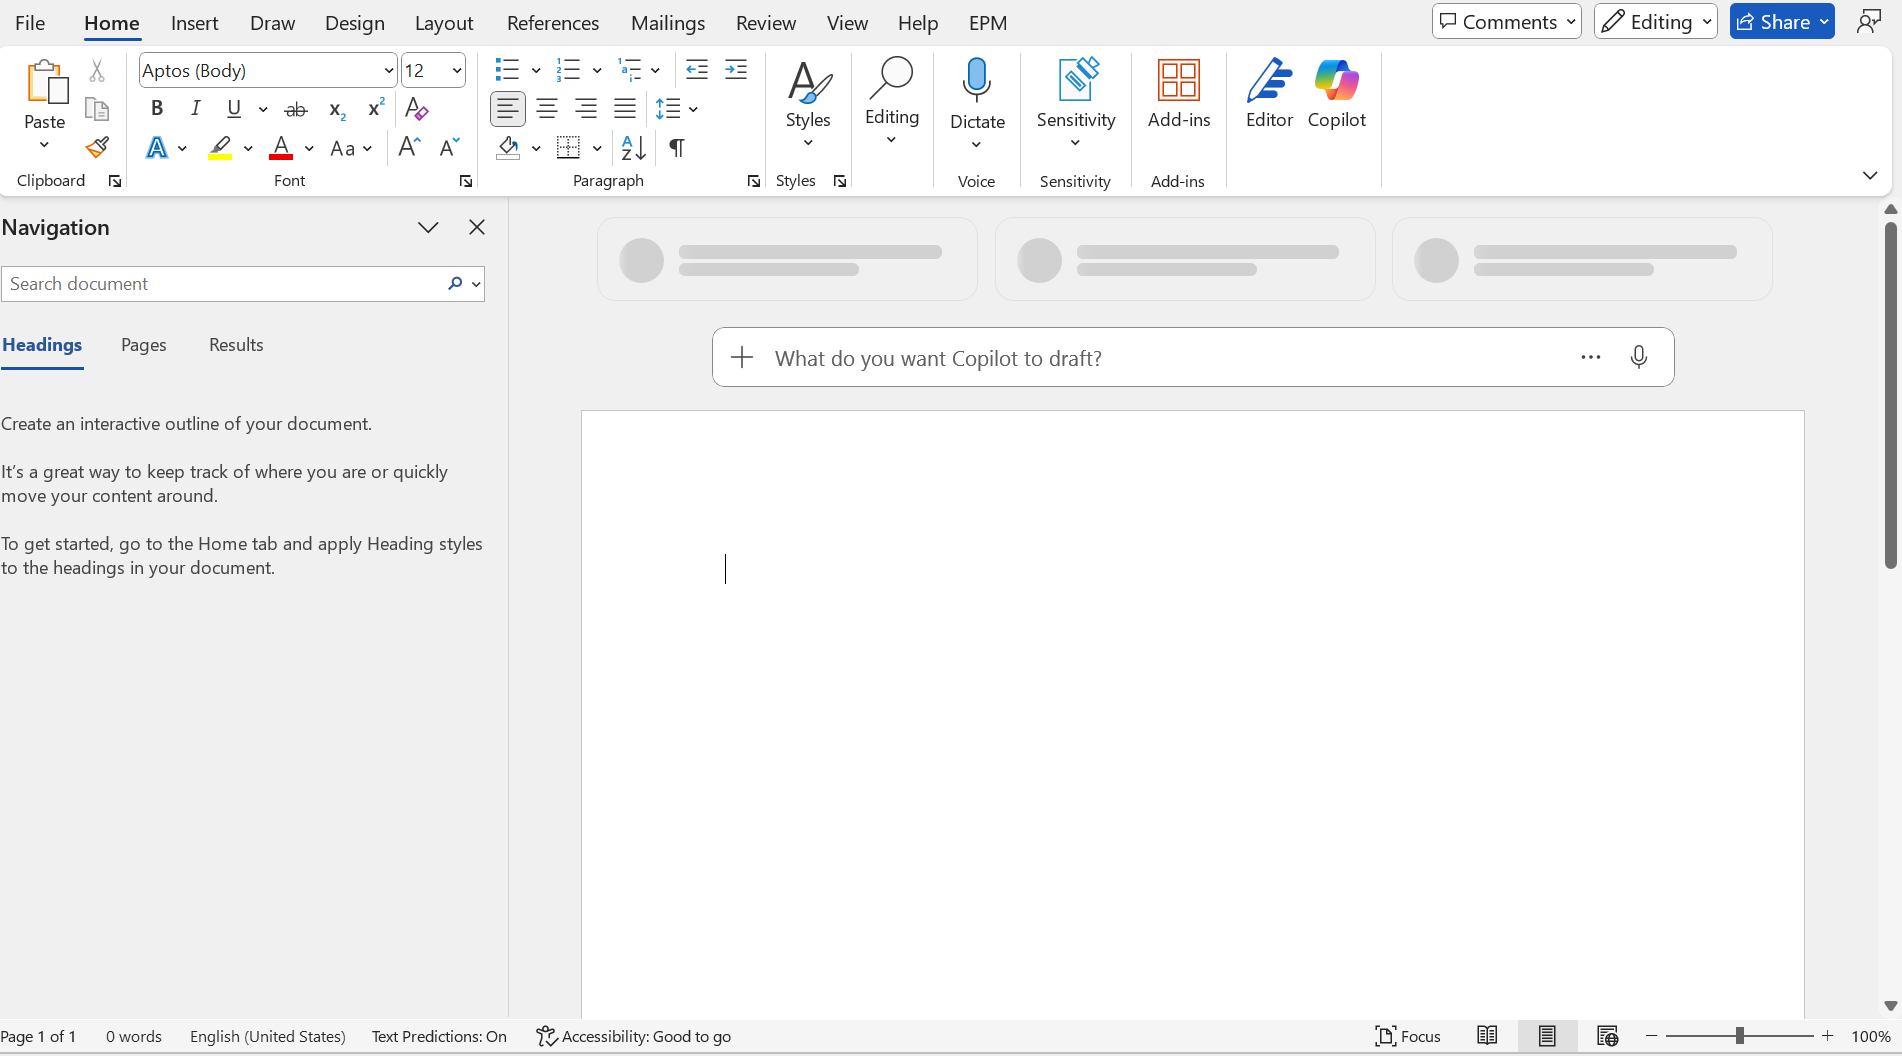Open the File menu
The image size is (1902, 1056).
click(x=30, y=23)
